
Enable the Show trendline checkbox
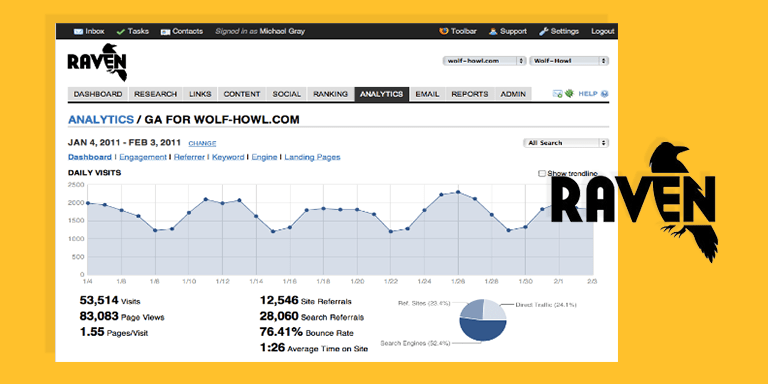coord(542,173)
